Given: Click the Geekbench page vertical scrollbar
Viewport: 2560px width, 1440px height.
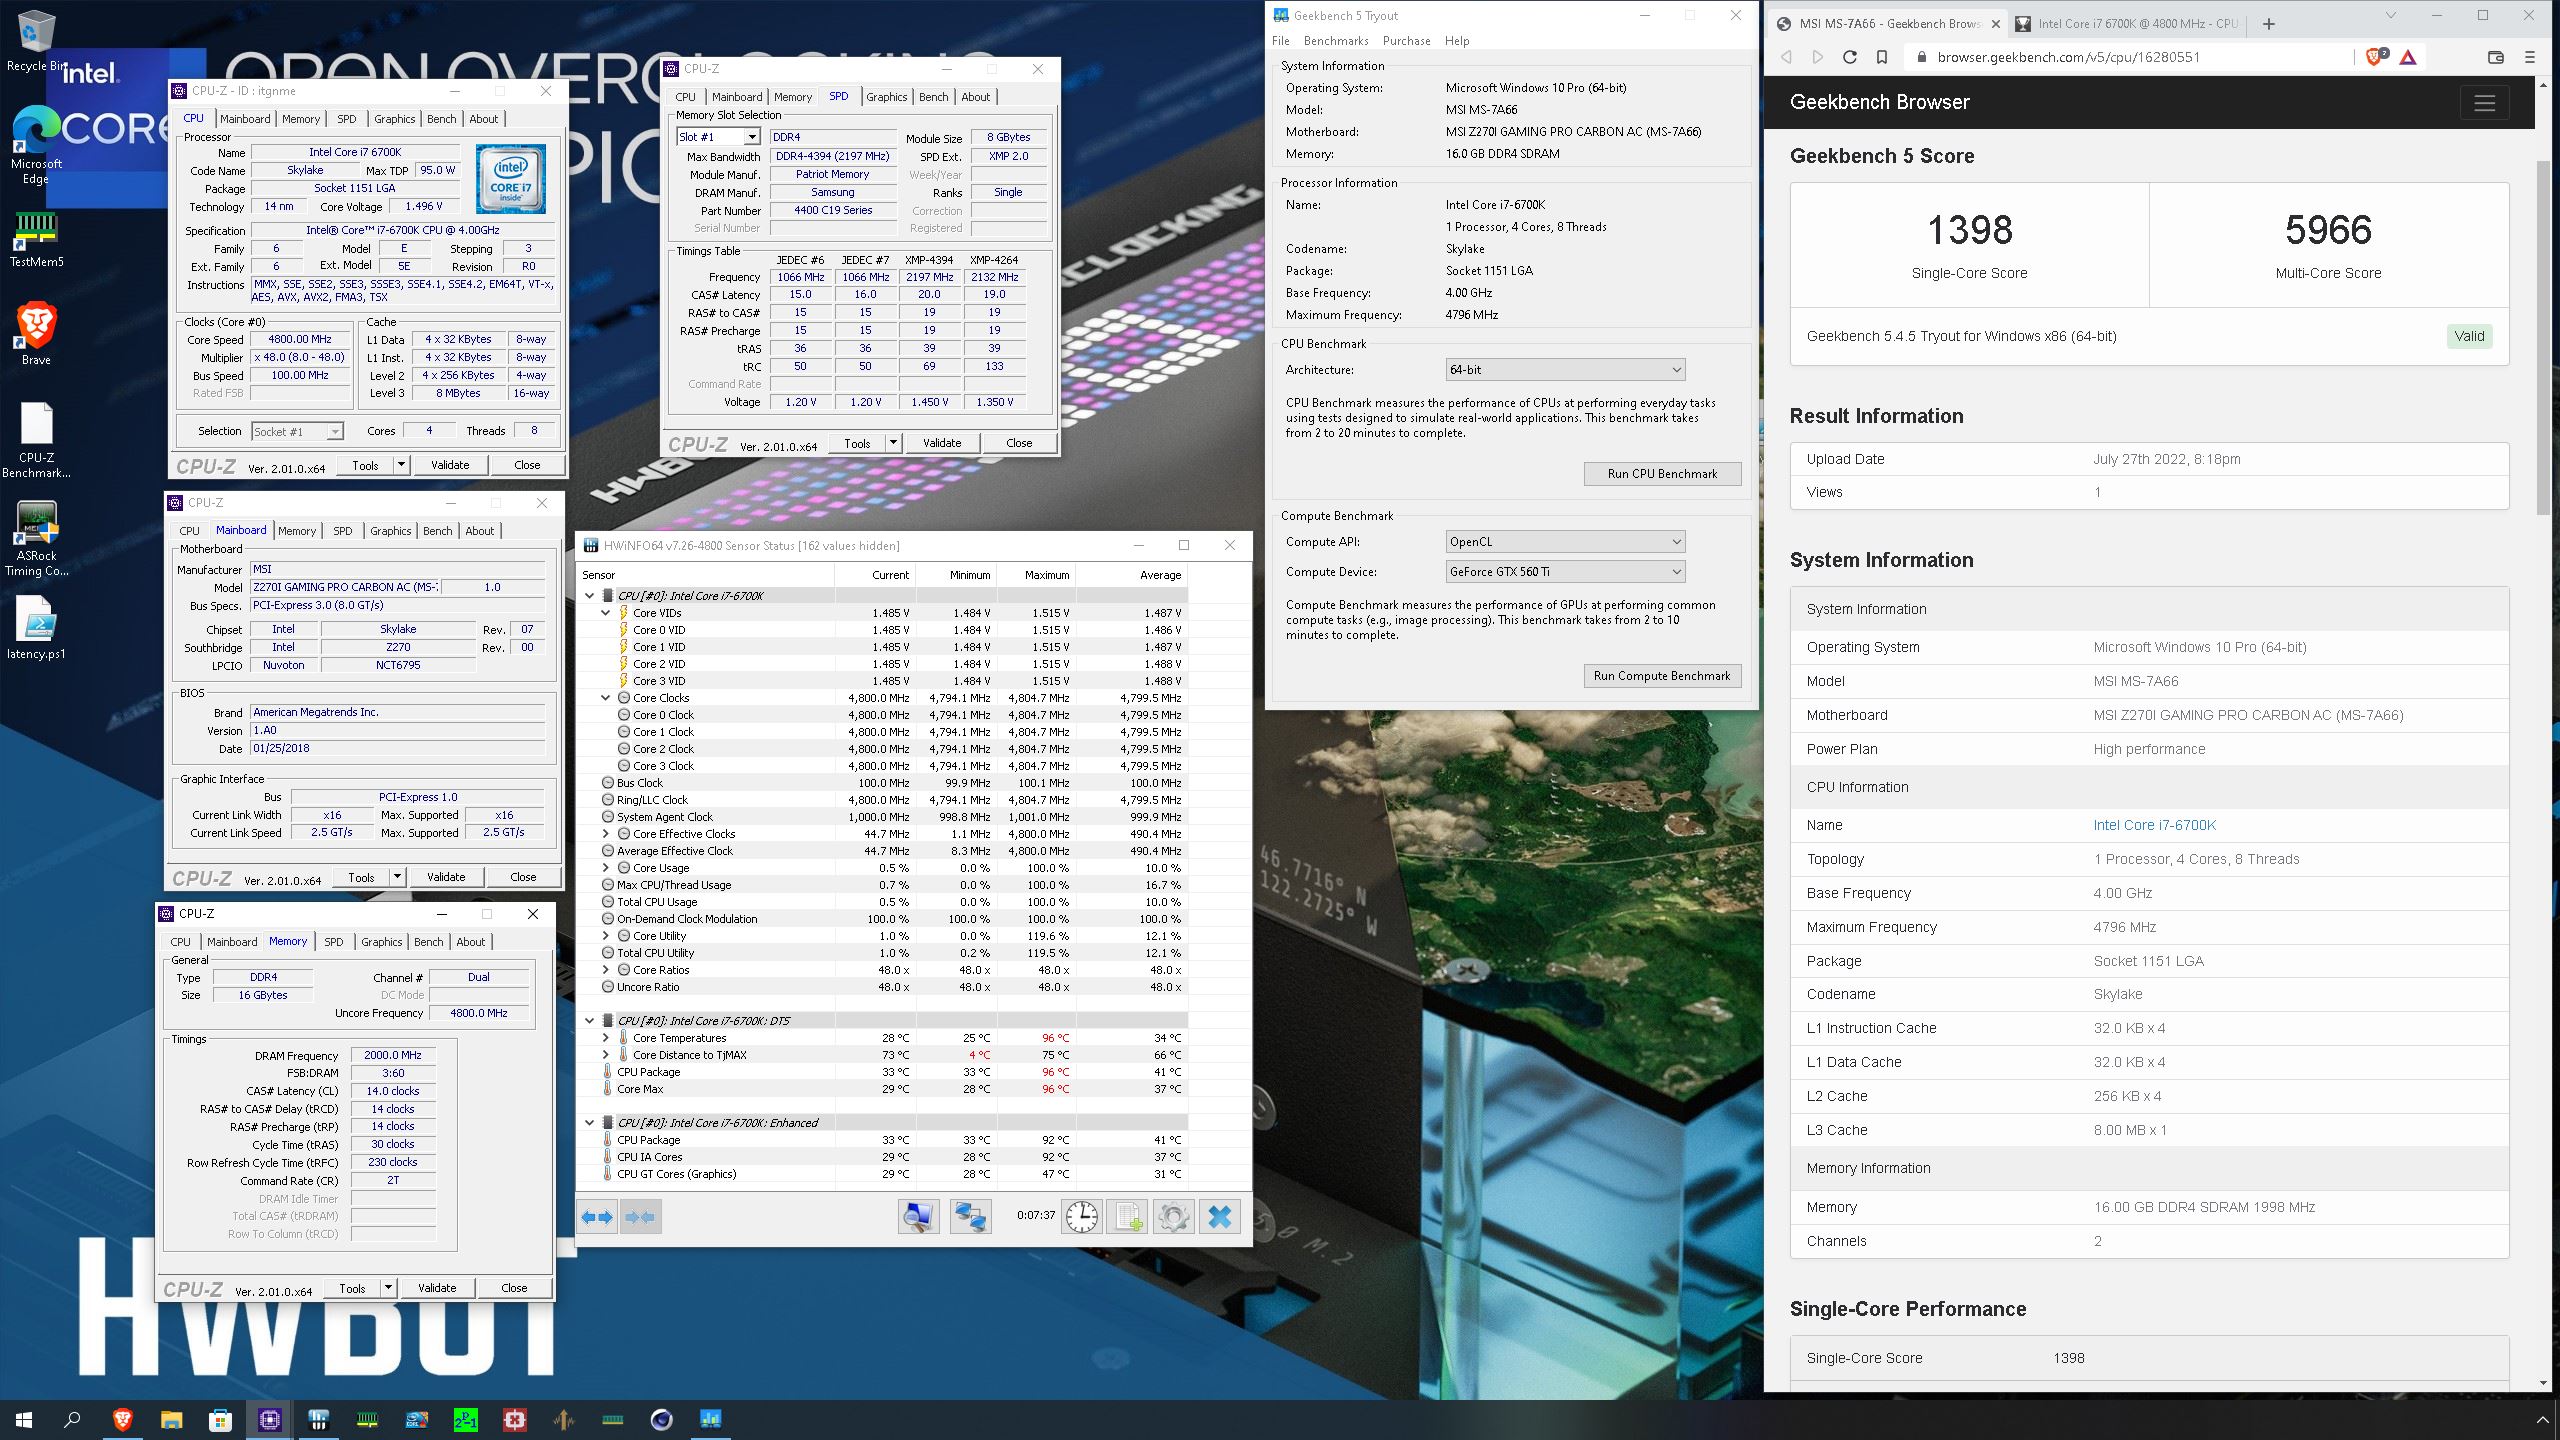Looking at the screenshot, I should click(2544, 340).
